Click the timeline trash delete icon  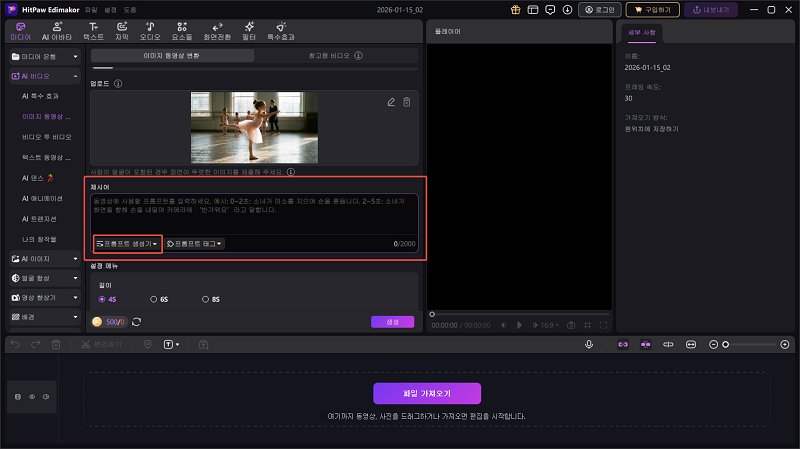[56, 345]
